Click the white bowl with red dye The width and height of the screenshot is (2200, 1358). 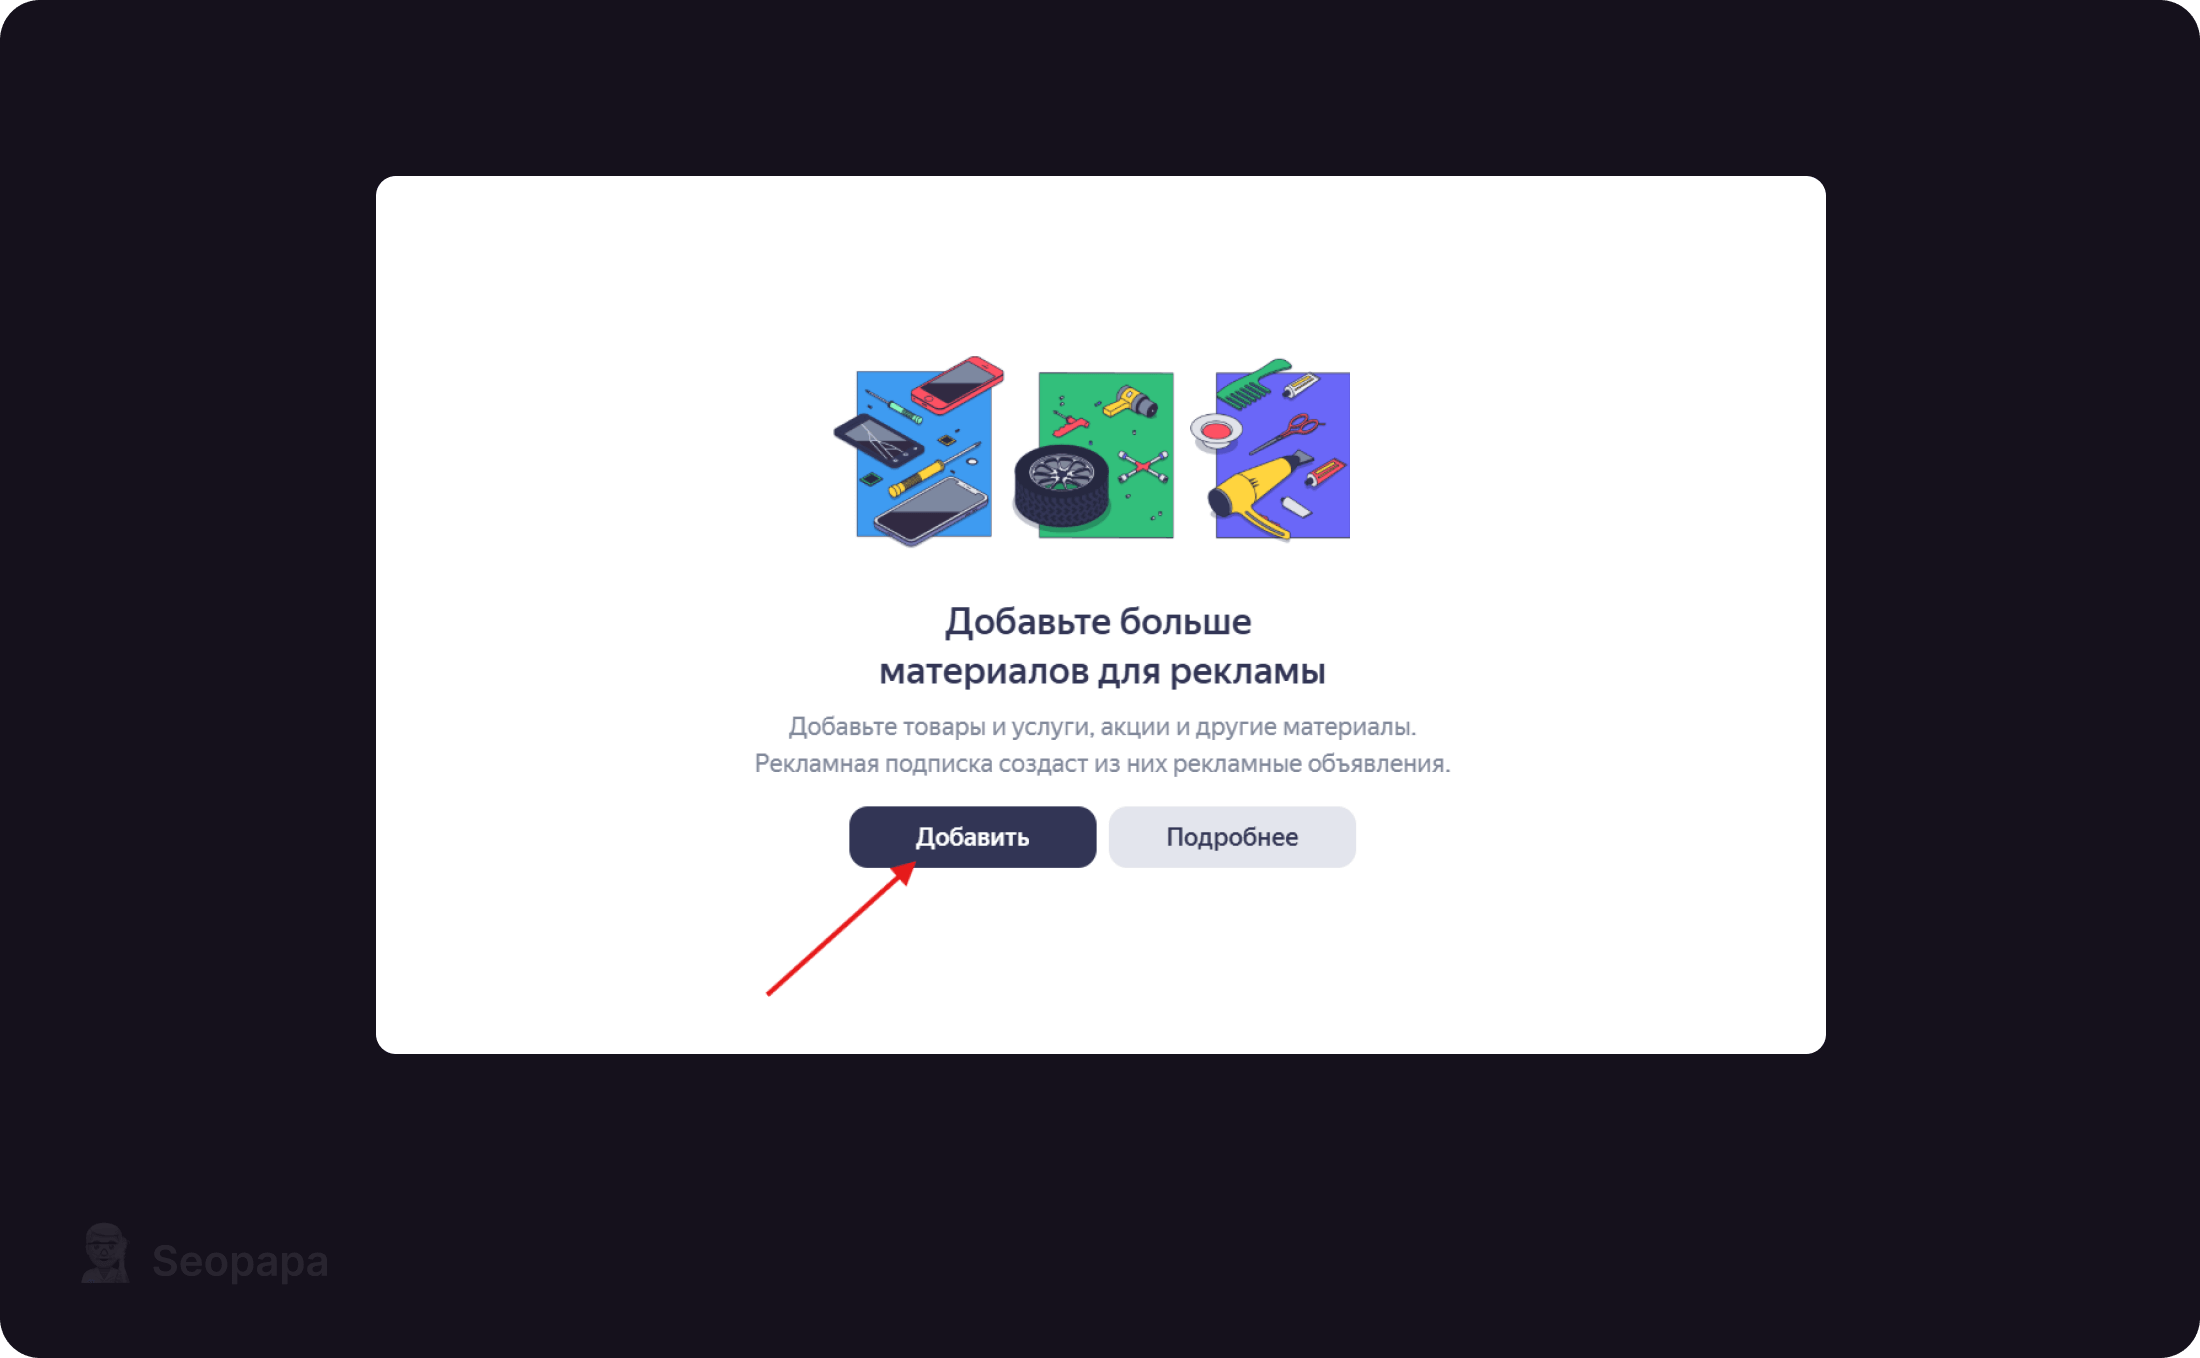1216,432
